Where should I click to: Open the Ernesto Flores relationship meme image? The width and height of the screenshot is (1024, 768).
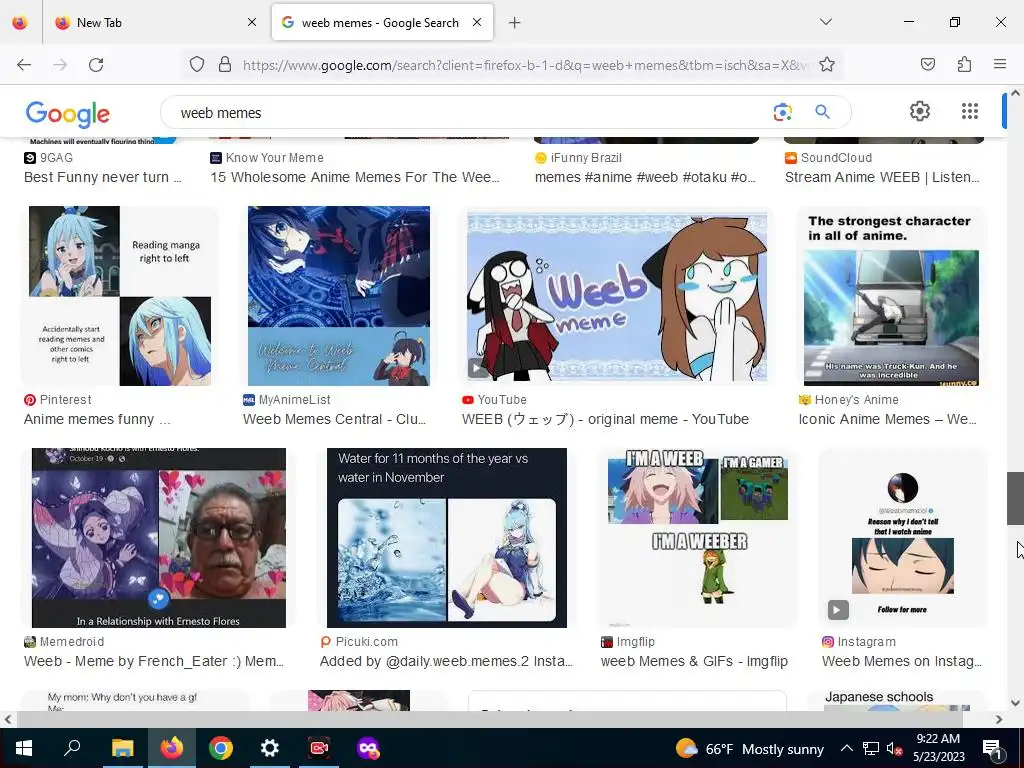click(x=159, y=537)
